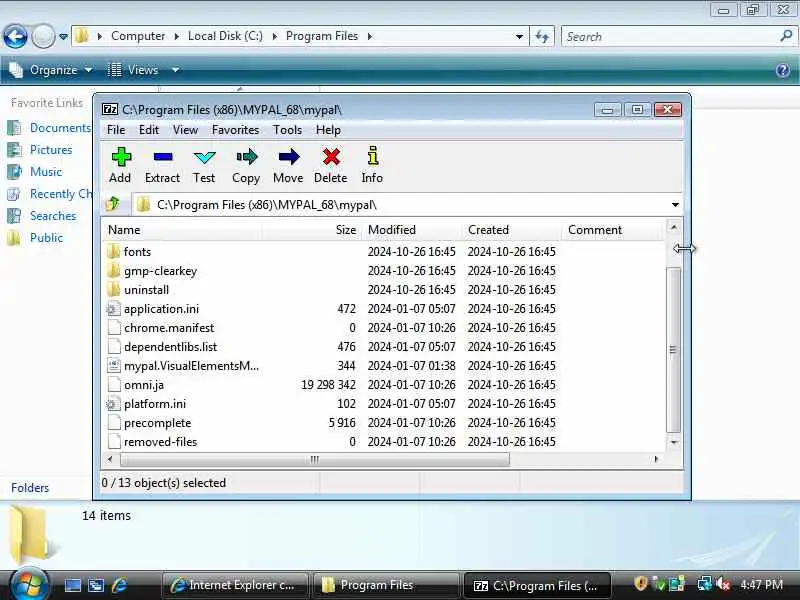800x600 pixels.
Task: Click the 7-Zip path address field
Action: 401,205
